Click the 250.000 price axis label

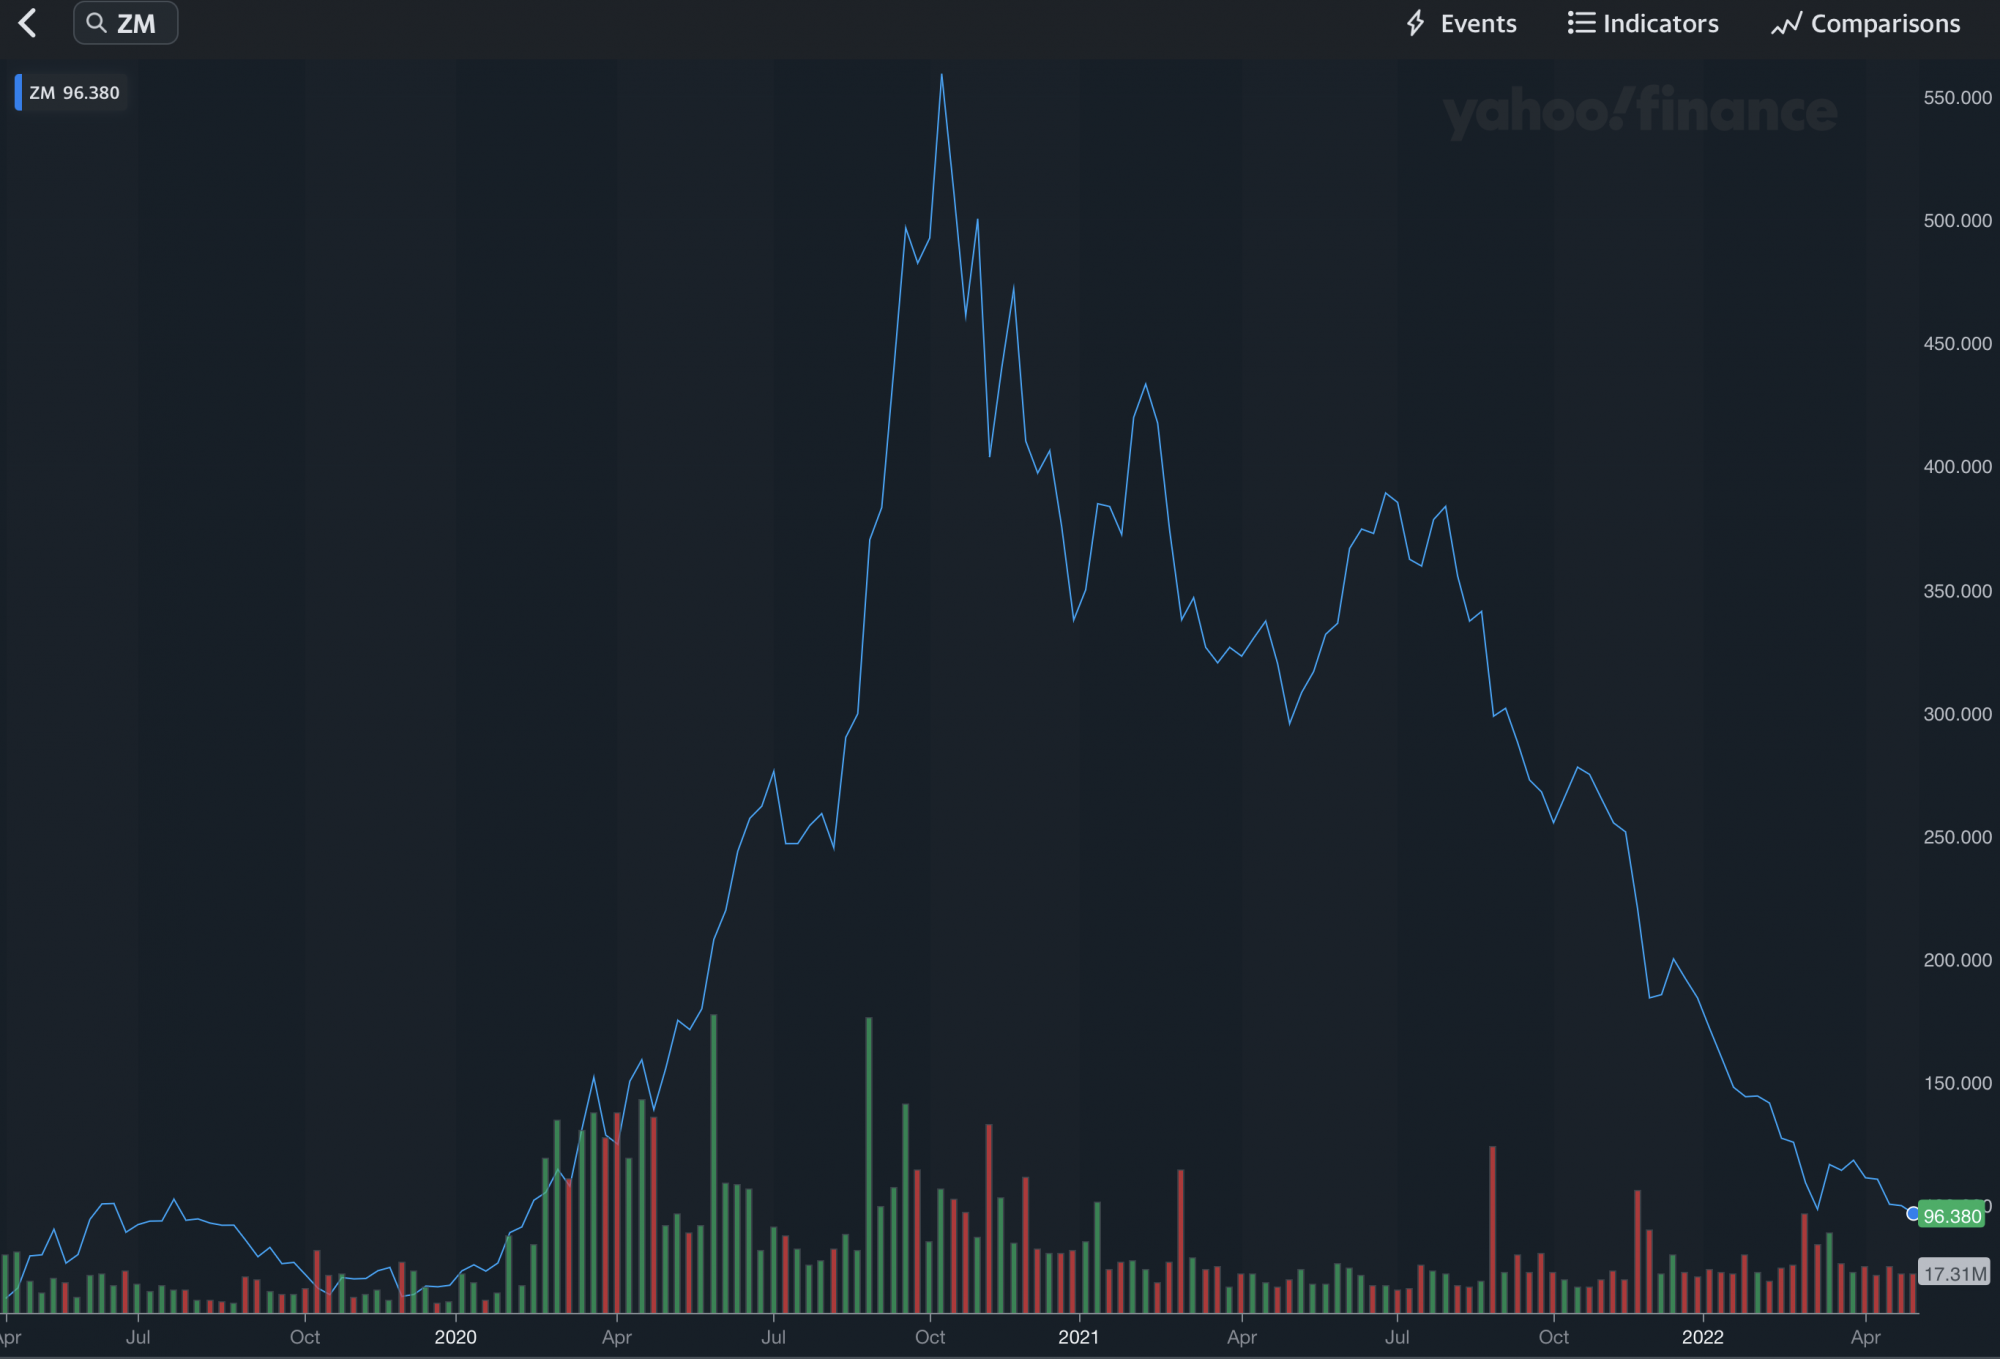[x=1957, y=837]
